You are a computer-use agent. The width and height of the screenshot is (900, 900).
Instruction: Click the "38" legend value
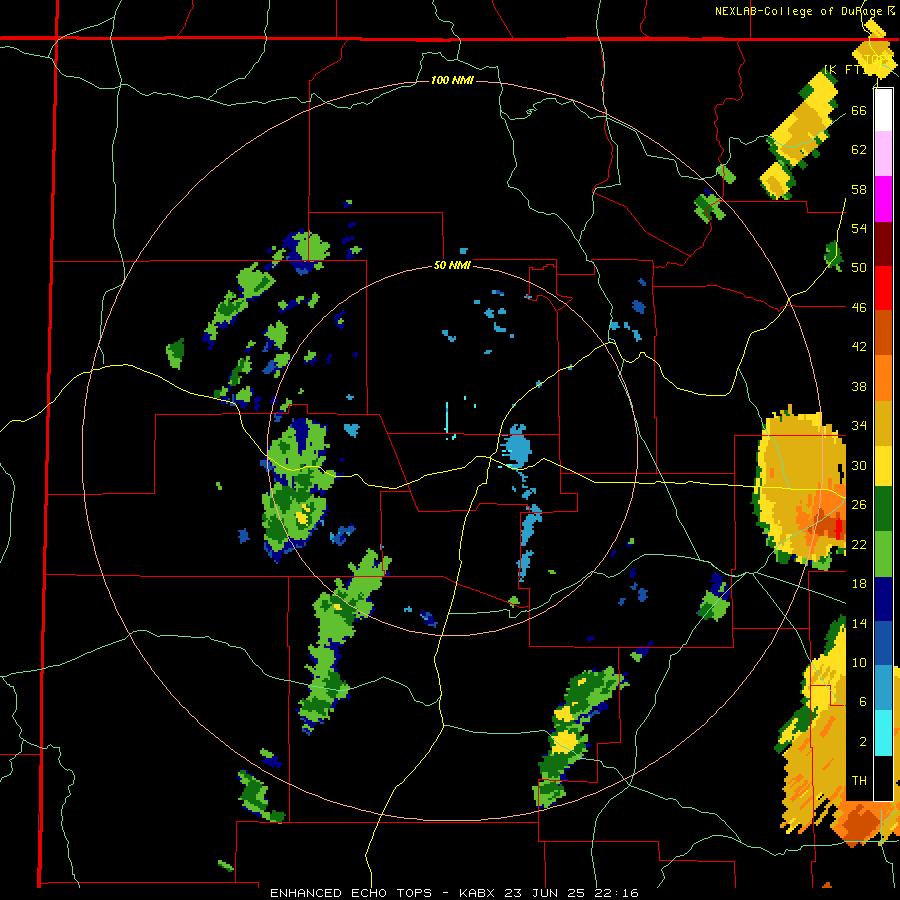click(x=859, y=387)
